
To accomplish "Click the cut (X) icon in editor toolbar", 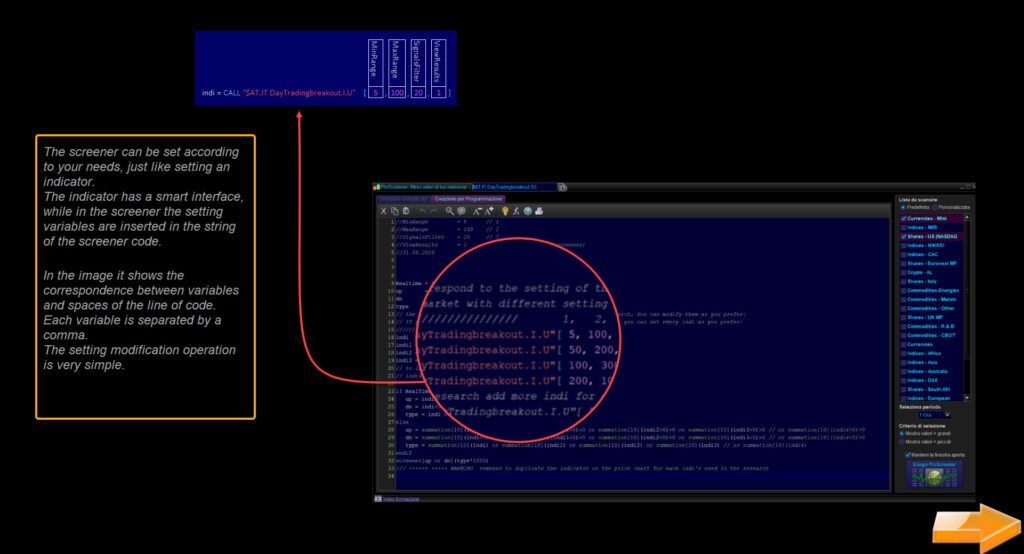I will (x=384, y=211).
